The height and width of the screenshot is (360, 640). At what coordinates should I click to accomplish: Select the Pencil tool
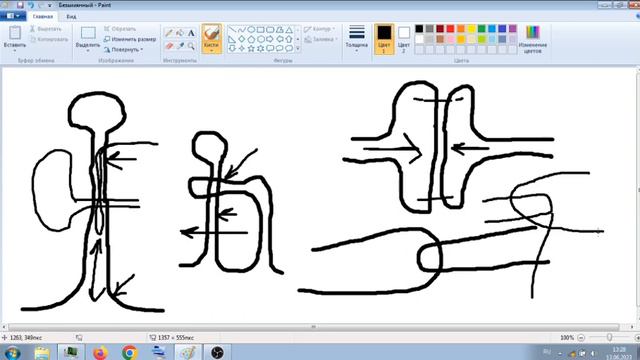(x=169, y=33)
